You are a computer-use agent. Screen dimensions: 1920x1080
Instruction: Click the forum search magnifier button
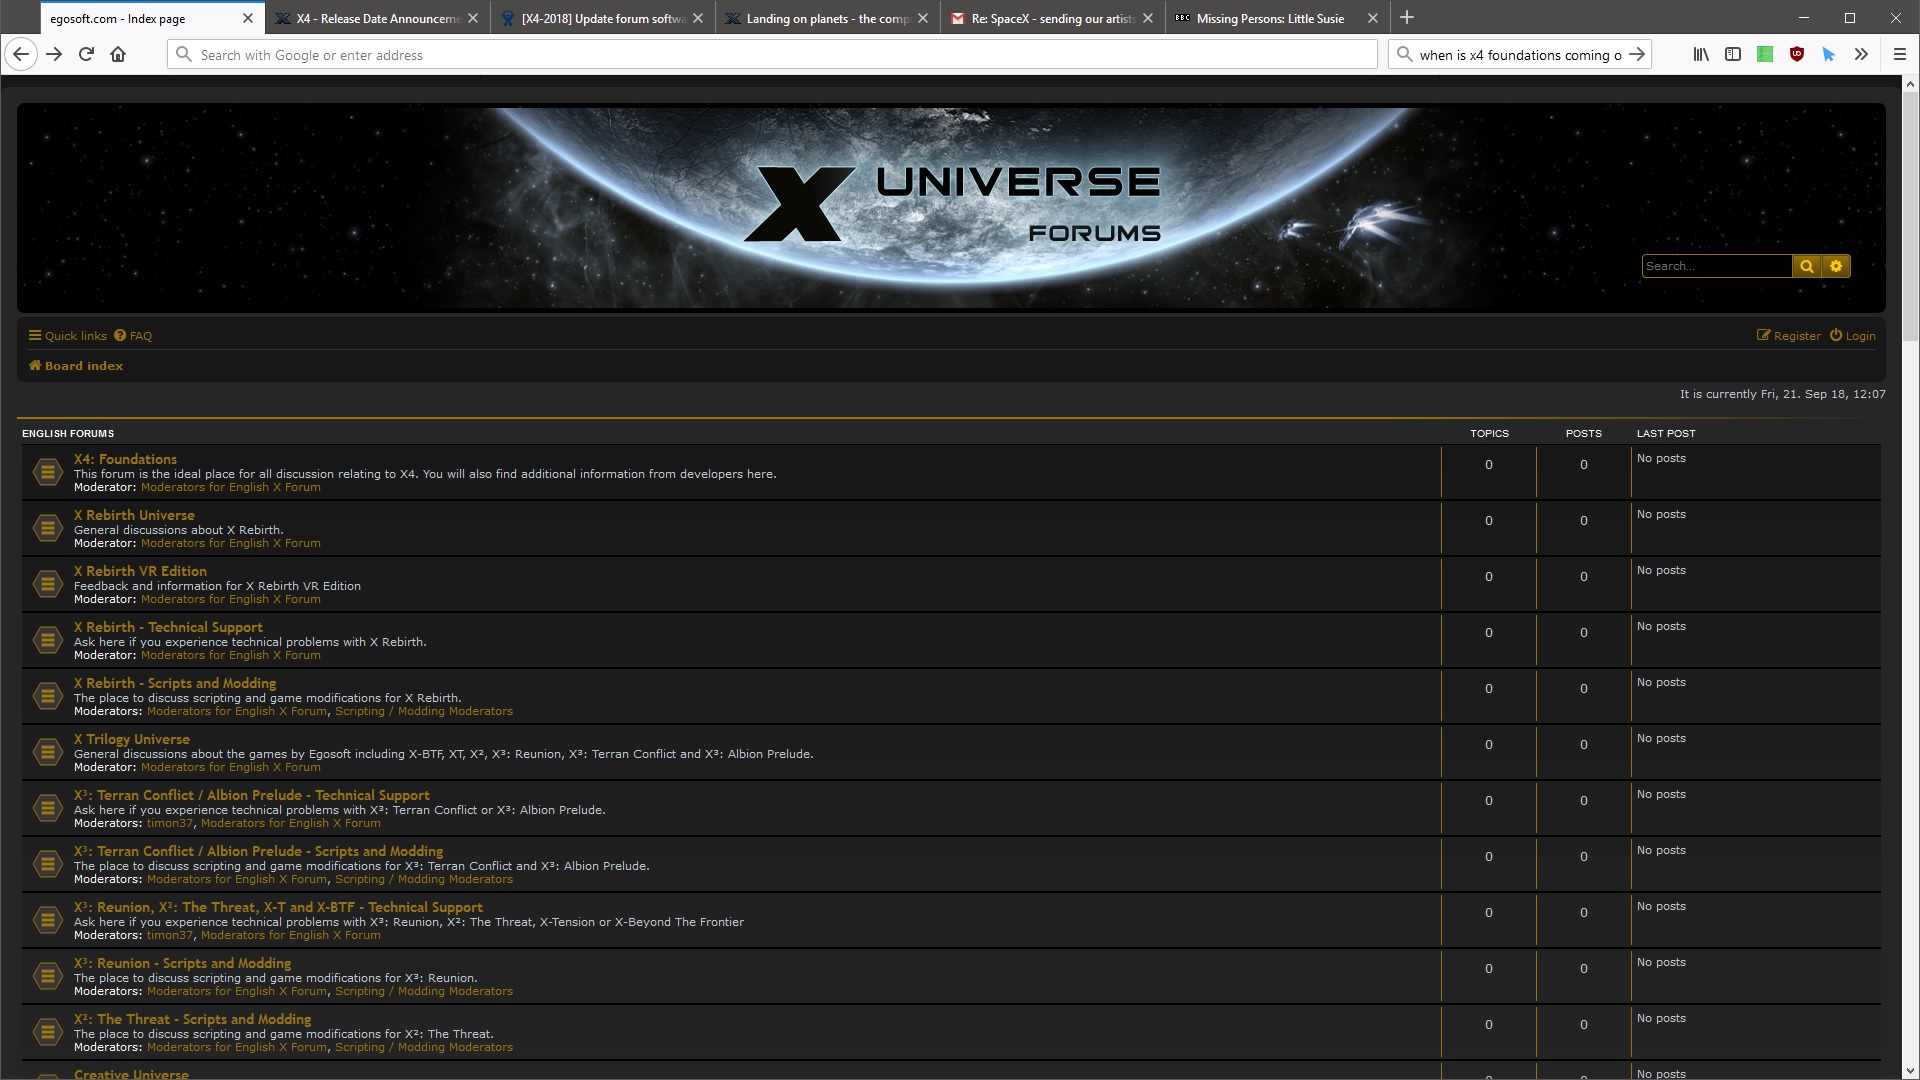point(1806,266)
